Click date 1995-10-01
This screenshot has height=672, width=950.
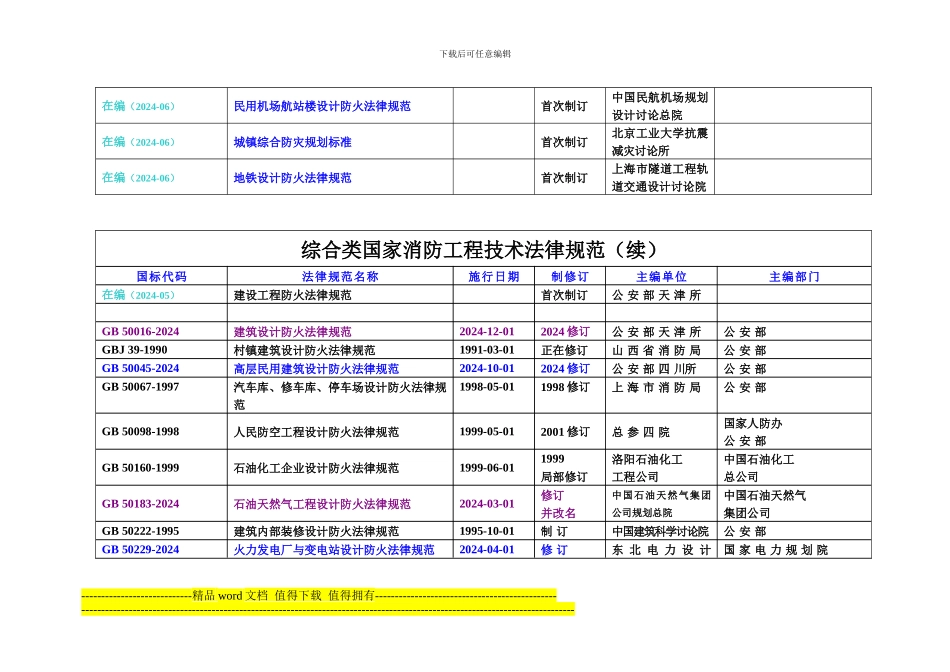[x=487, y=531]
